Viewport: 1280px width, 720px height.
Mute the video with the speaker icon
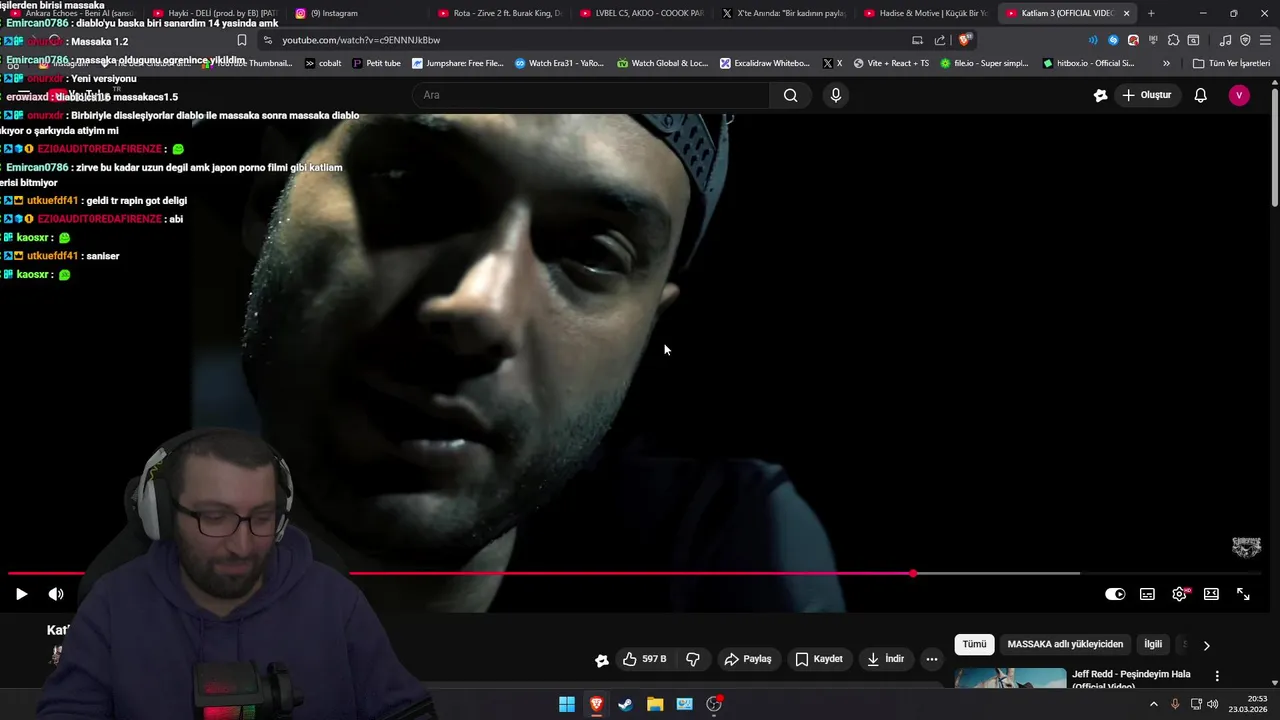56,594
